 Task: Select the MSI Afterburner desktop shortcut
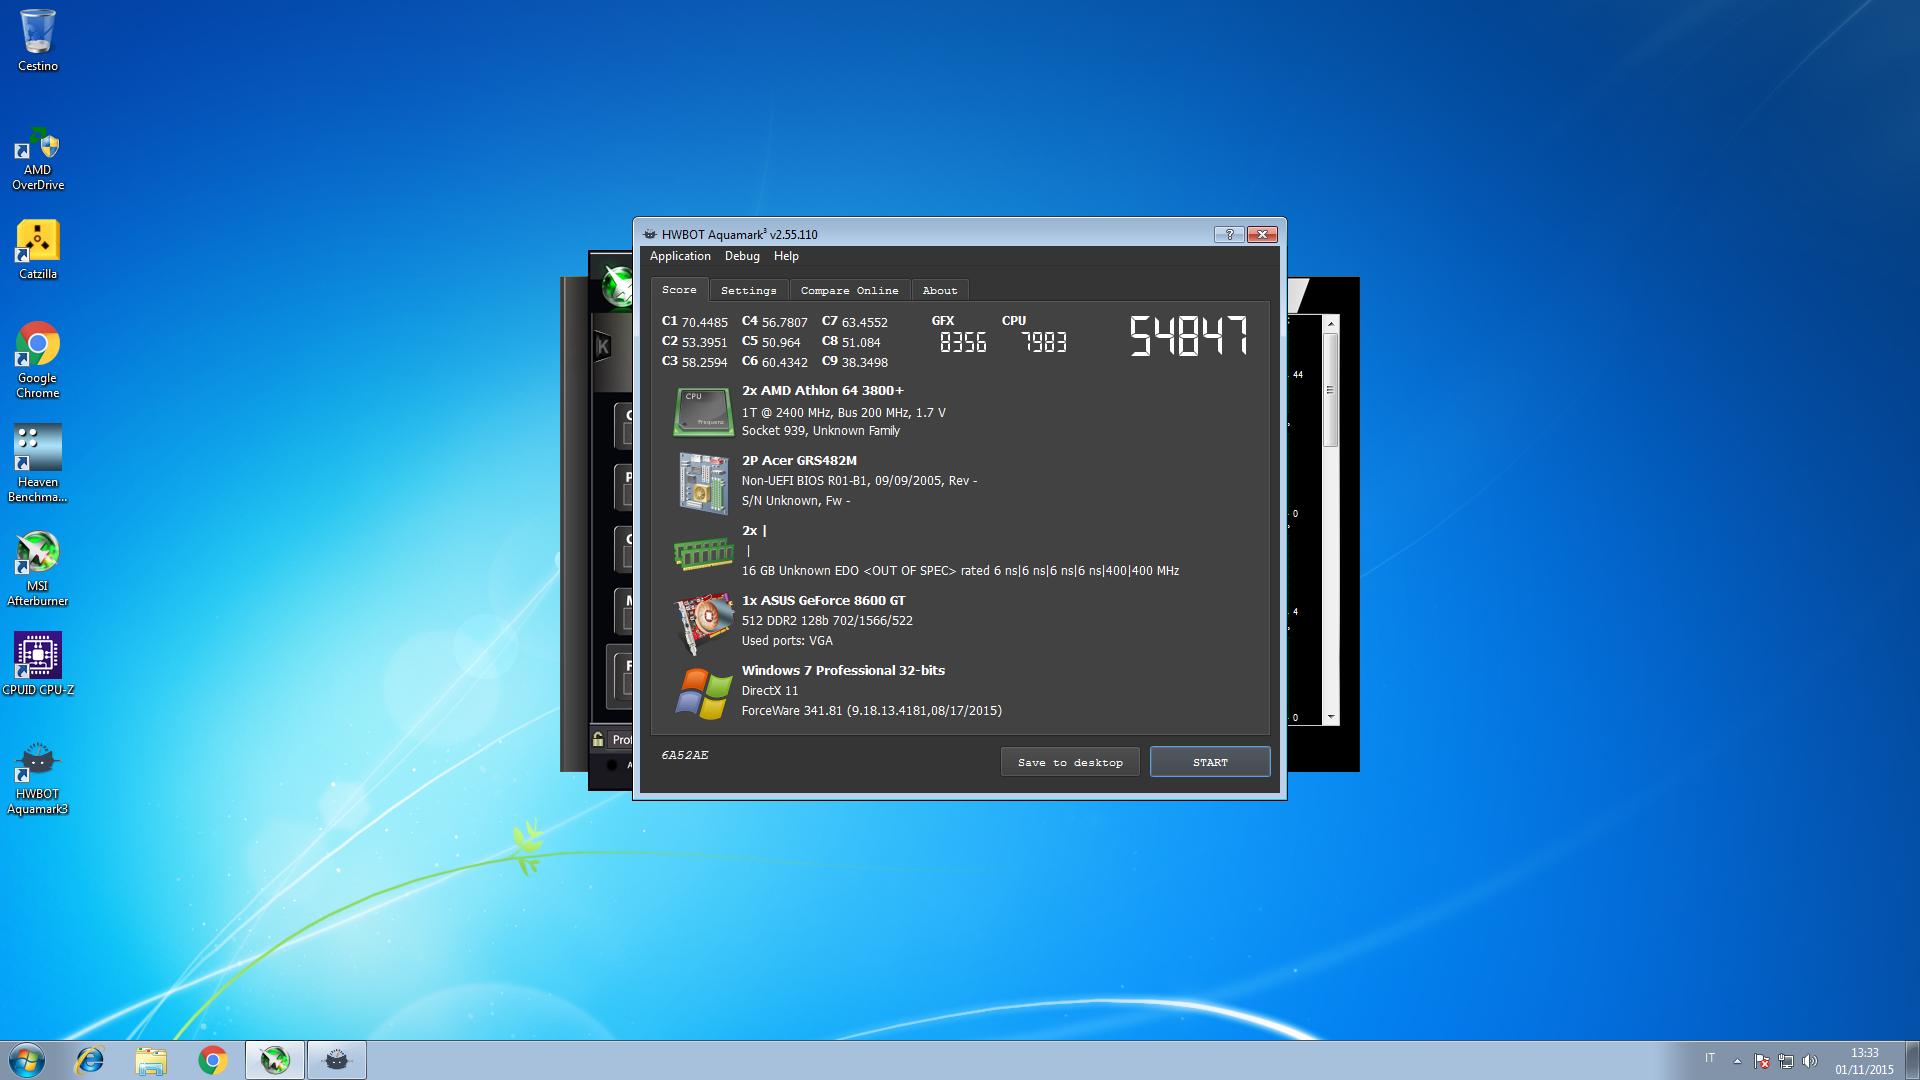pyautogui.click(x=38, y=568)
